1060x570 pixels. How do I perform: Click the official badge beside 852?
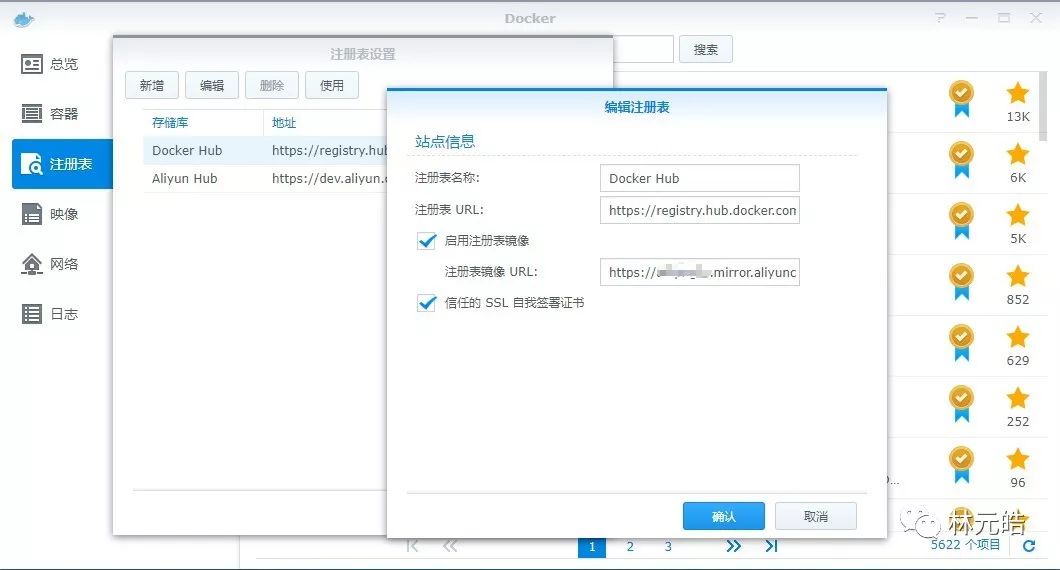pyautogui.click(x=961, y=281)
